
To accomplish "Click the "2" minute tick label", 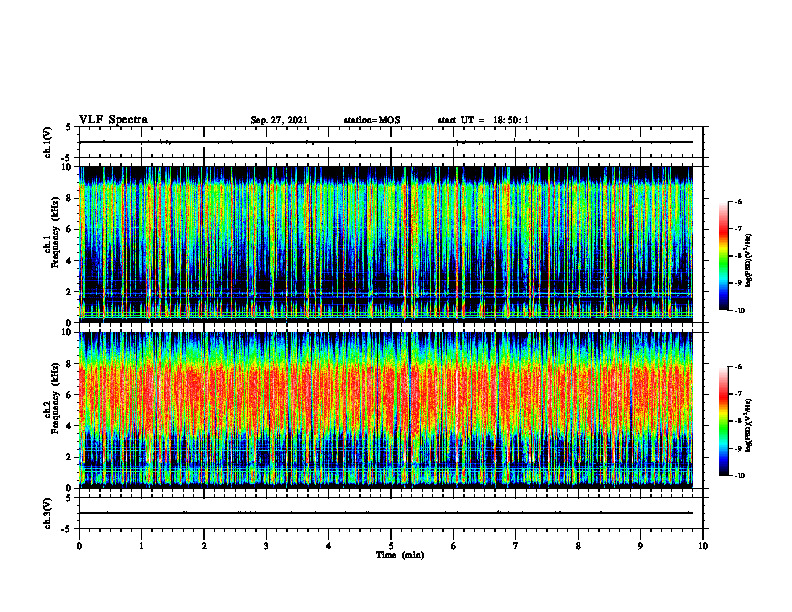I will click(204, 546).
